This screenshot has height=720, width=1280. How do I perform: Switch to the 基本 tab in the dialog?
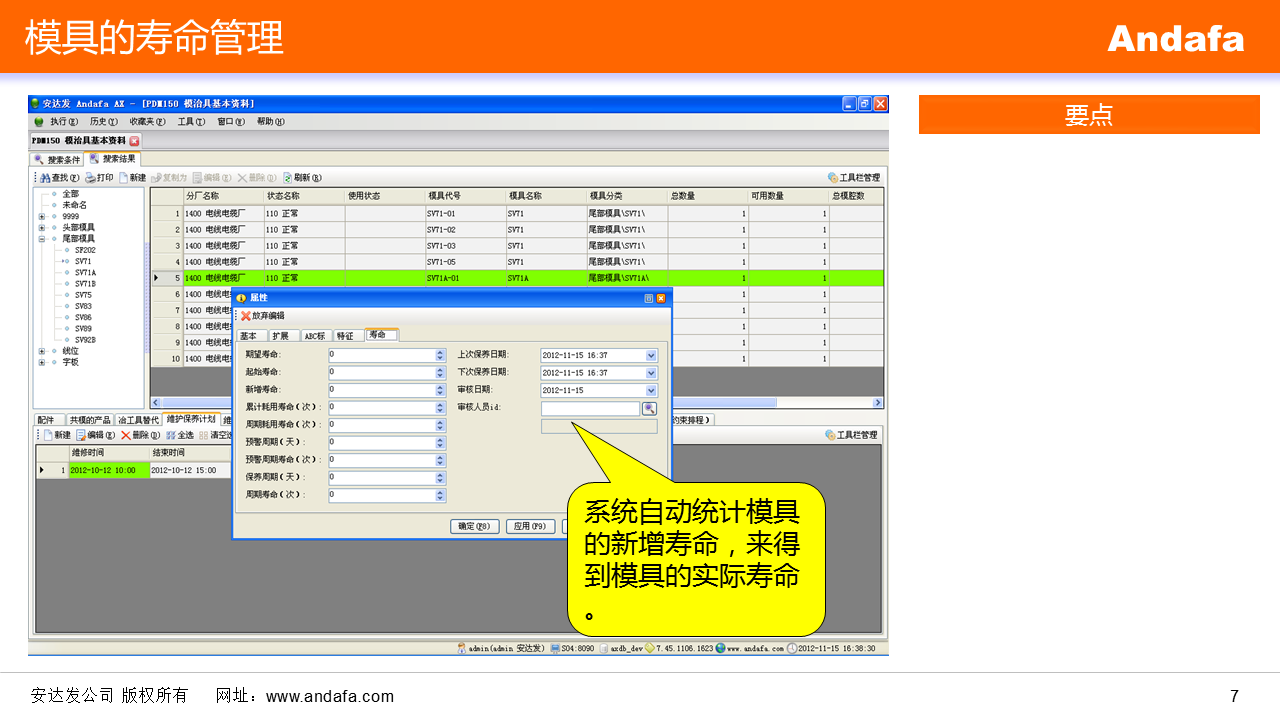coord(249,336)
